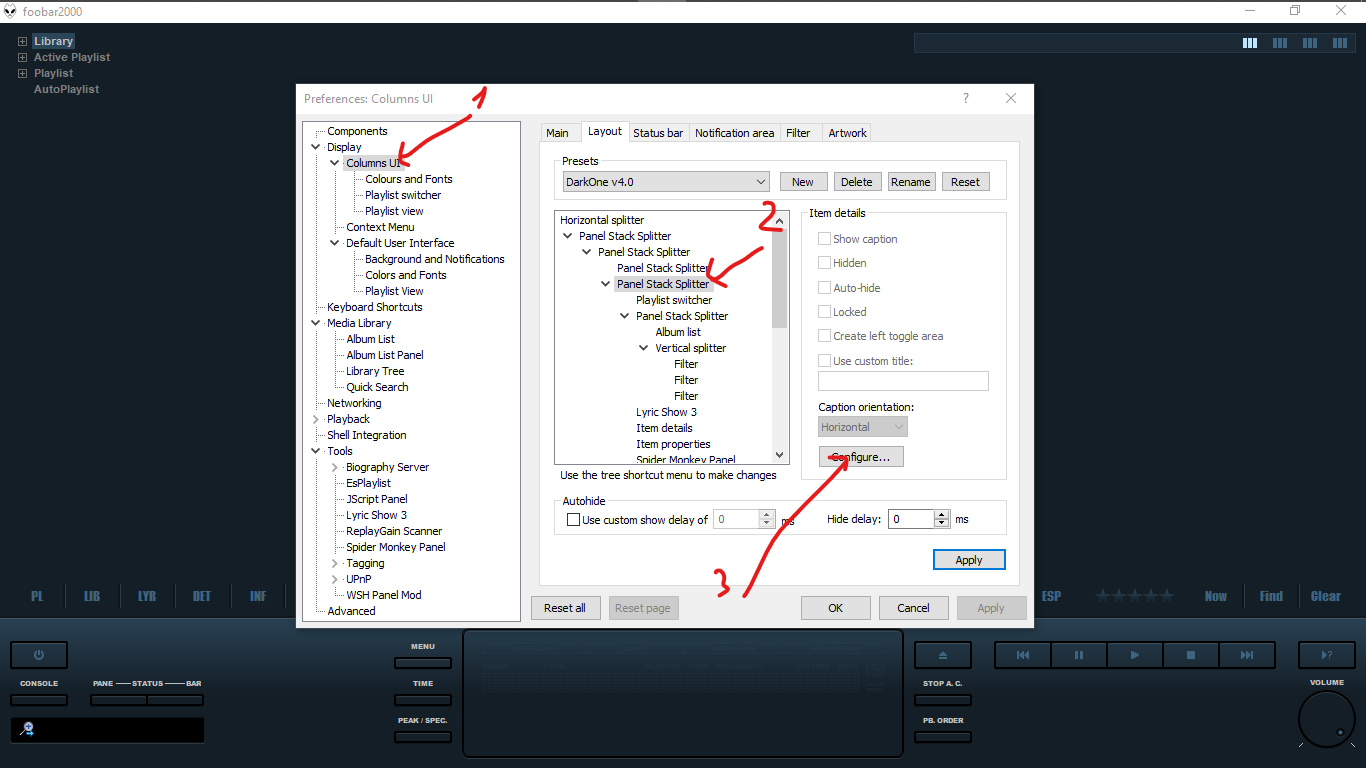
Task: Expand the Library node in main window
Action: click(22, 41)
